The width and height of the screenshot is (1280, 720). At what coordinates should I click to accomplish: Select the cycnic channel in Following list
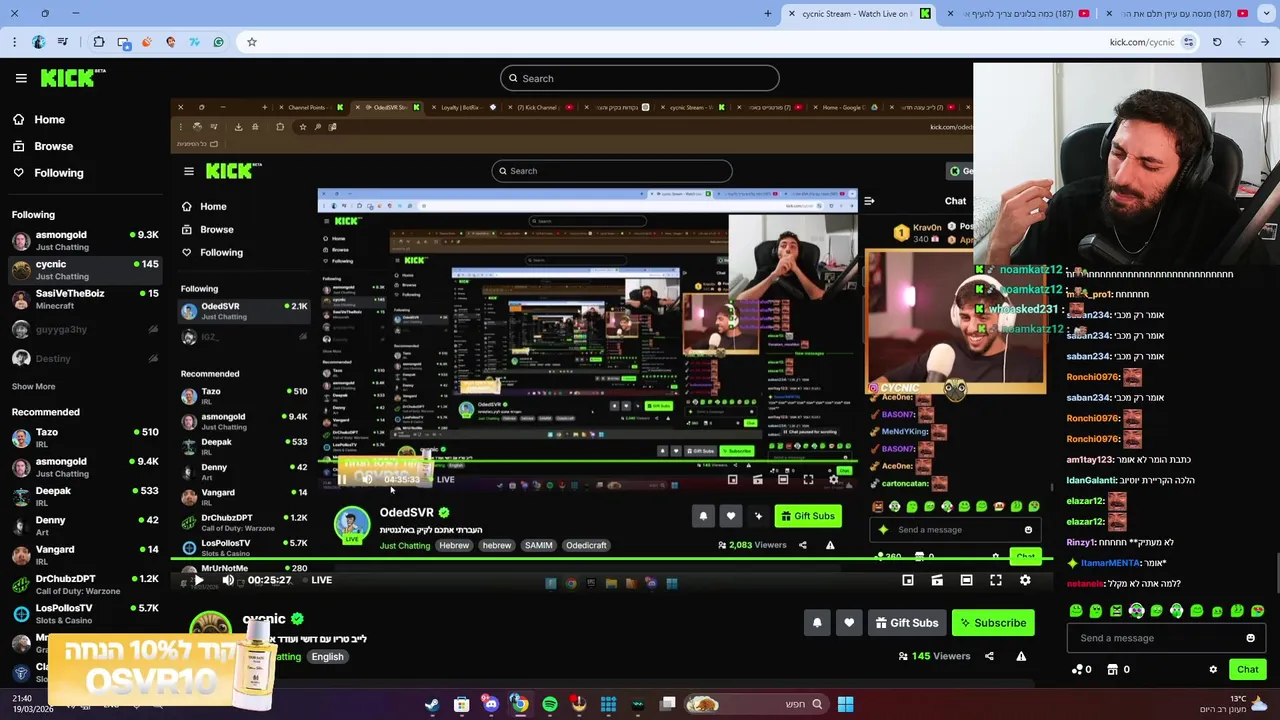[x=85, y=270]
